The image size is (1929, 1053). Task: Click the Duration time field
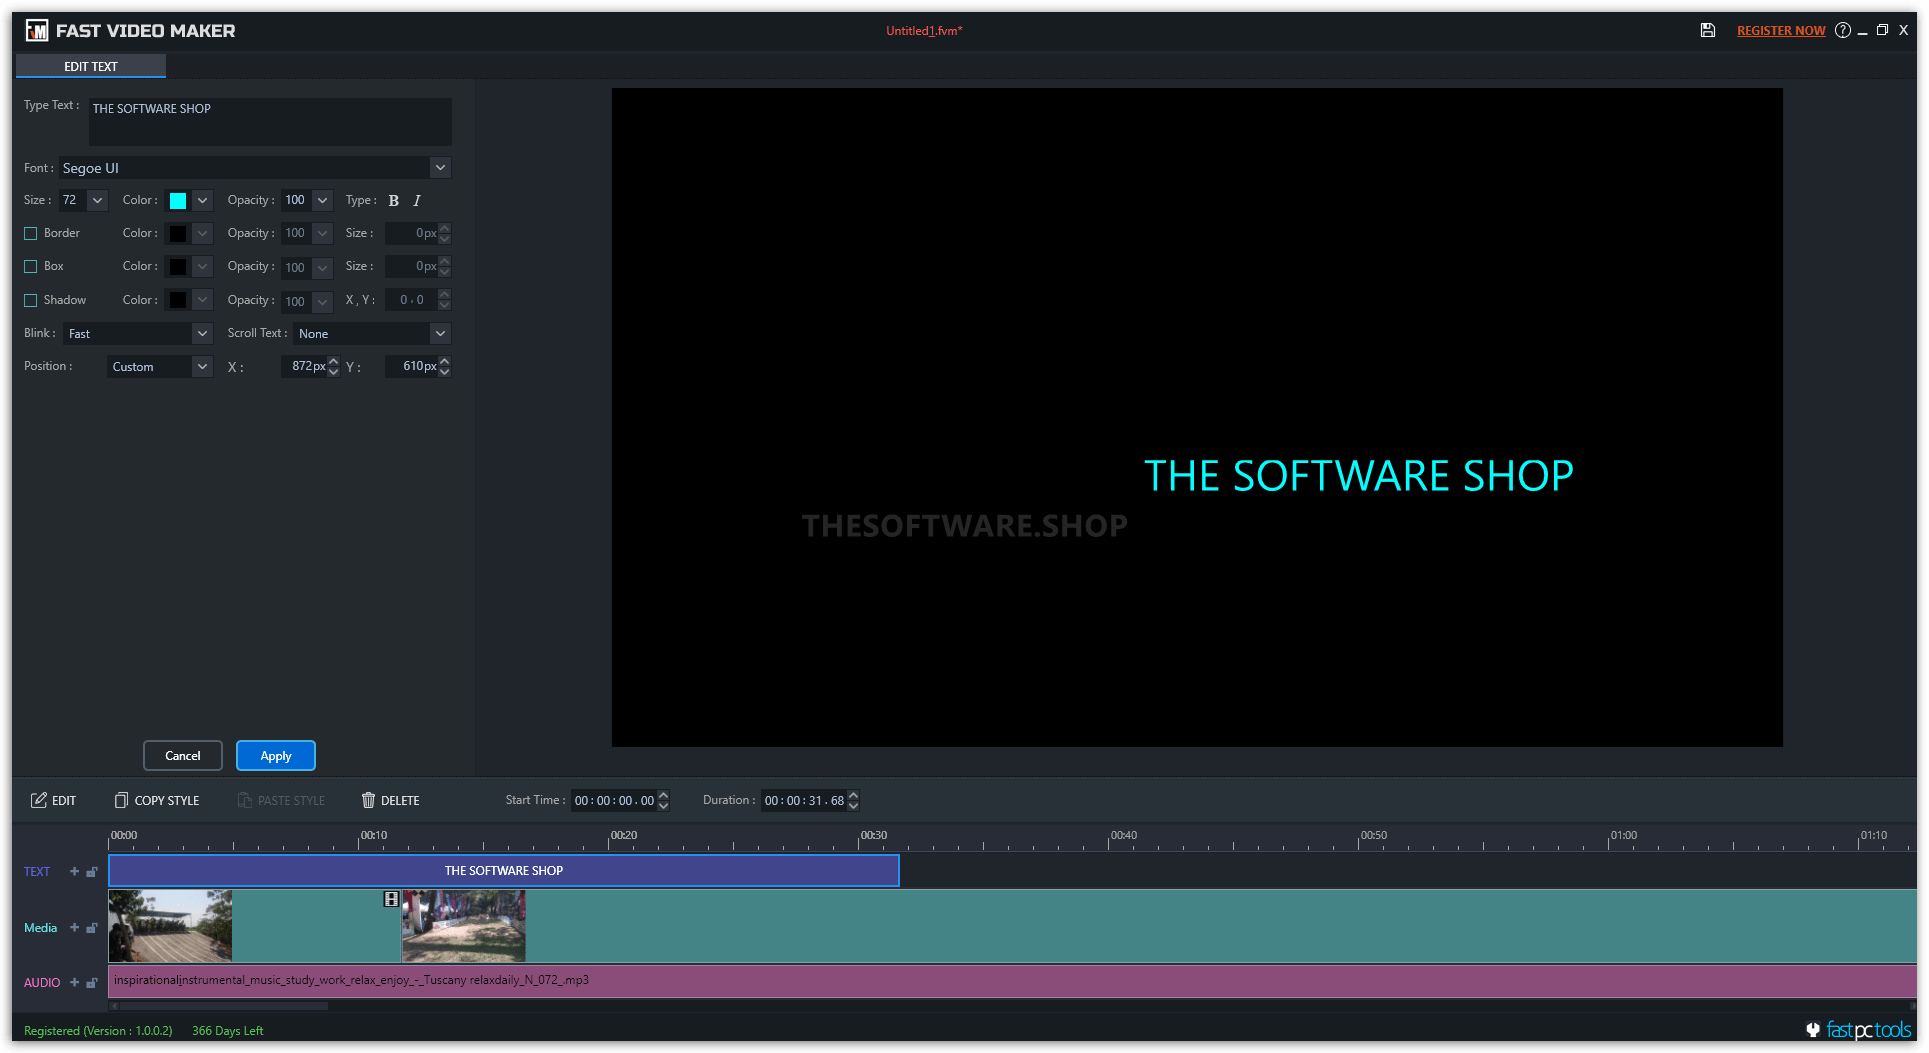pos(804,801)
